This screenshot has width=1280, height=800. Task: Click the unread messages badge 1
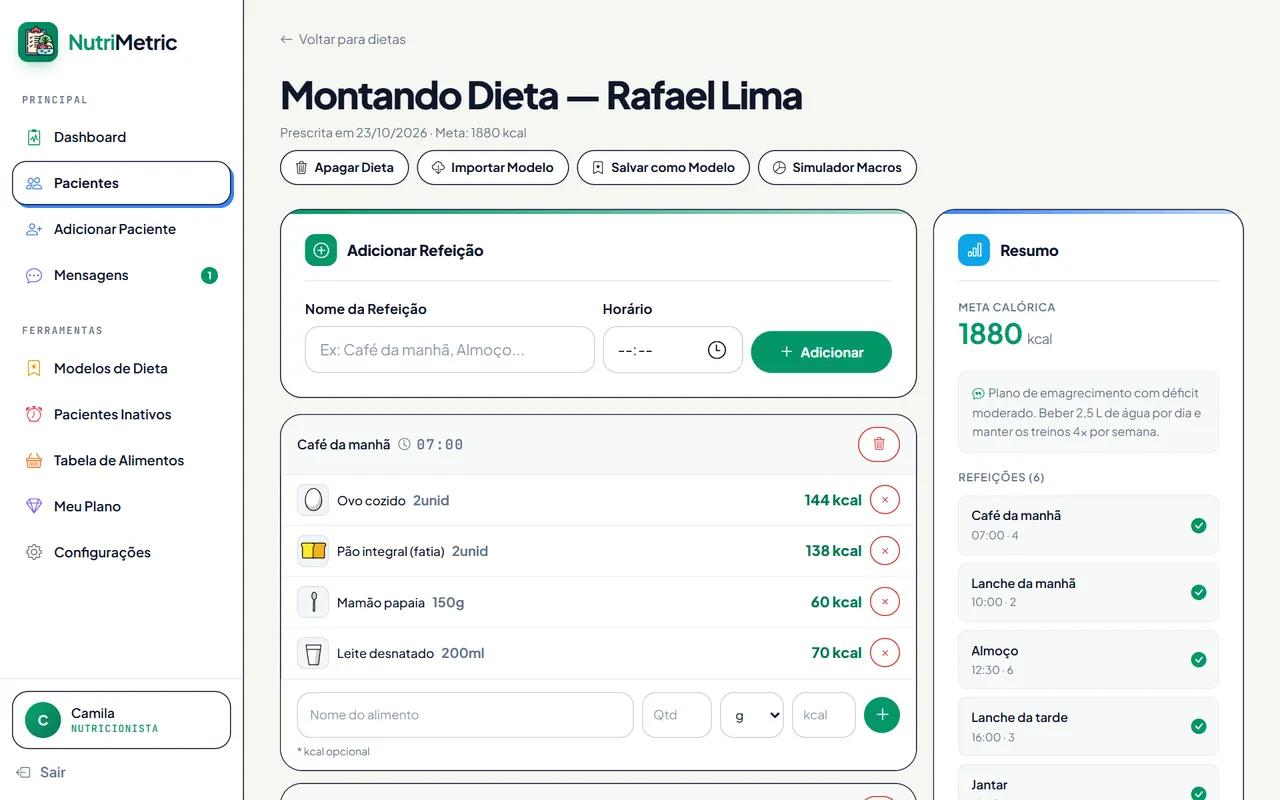point(209,275)
